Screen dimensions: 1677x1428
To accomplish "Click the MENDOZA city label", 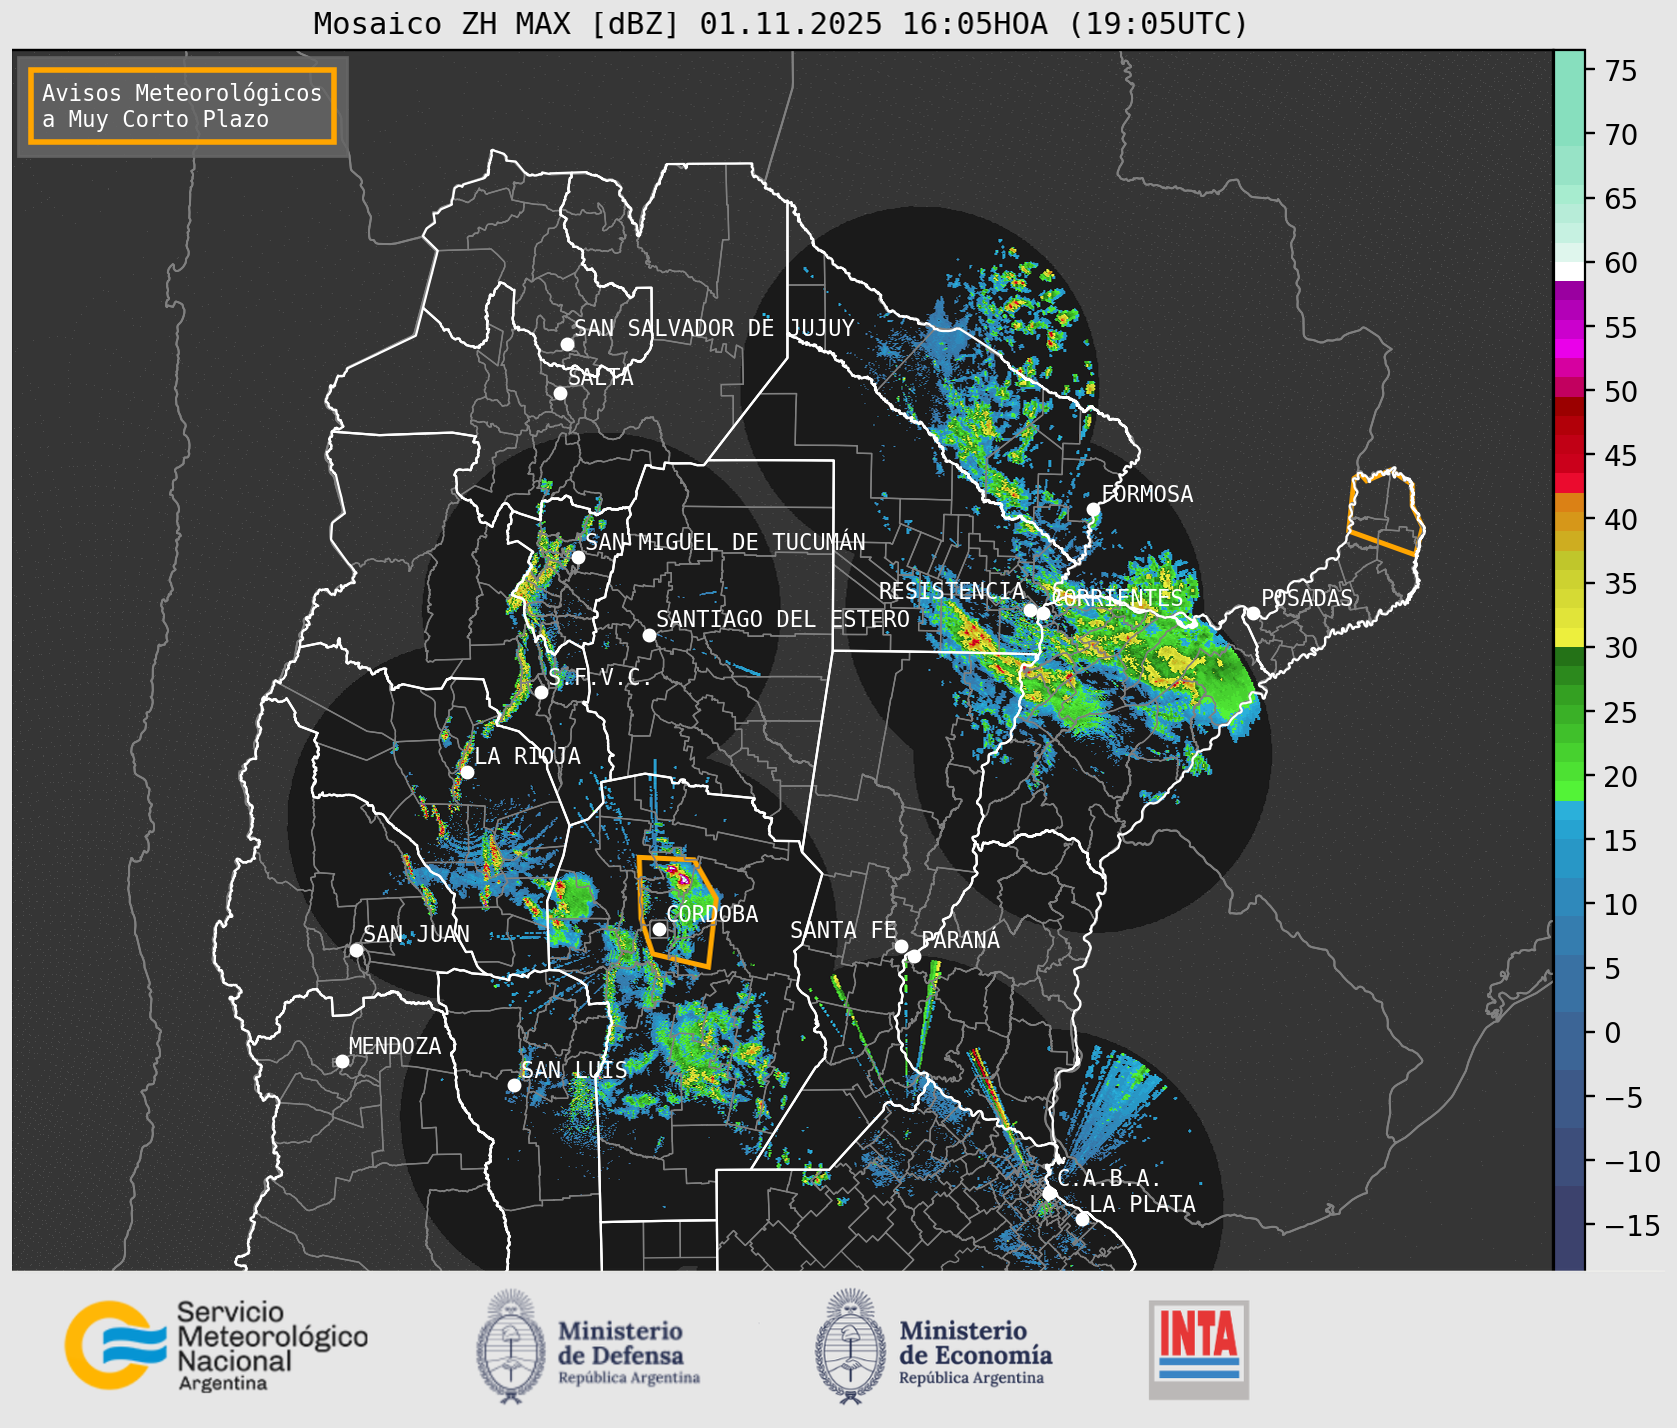I will tap(395, 1046).
